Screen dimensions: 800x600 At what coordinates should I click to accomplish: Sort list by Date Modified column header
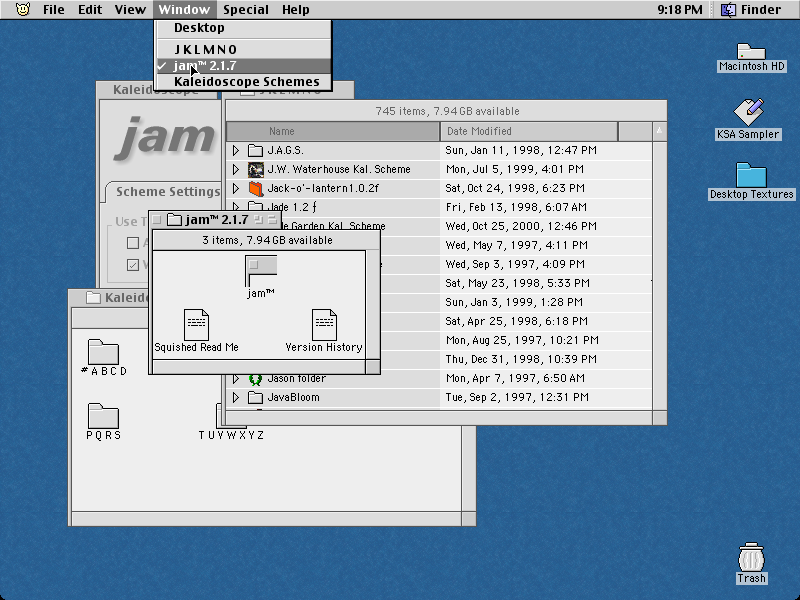point(529,131)
